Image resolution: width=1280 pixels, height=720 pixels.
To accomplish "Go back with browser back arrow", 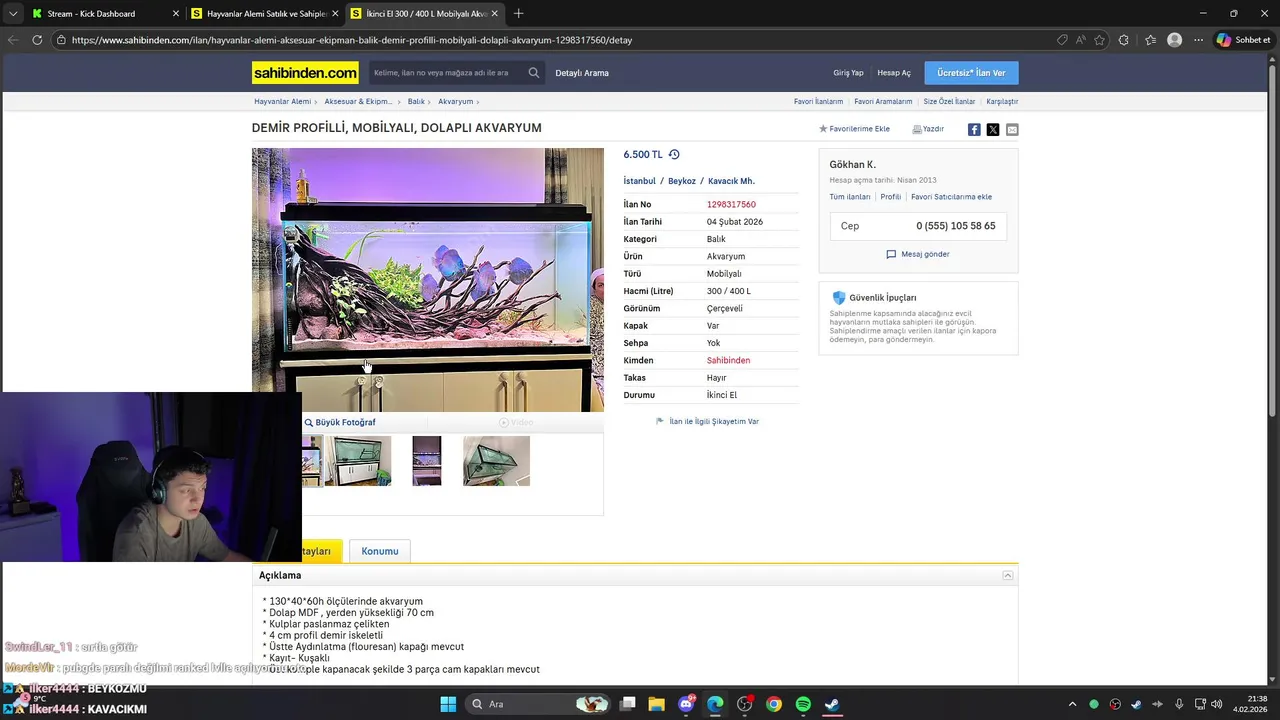I will tap(13, 40).
